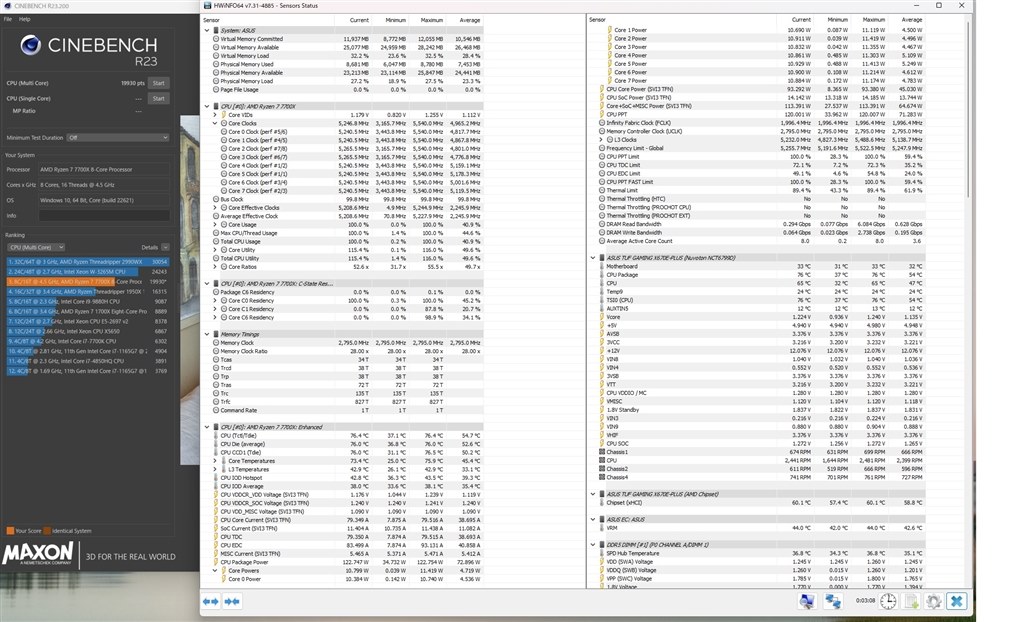Select the Intel Xeon W-3265M ranking entry
Image resolution: width=1024 pixels, height=622 pixels.
tap(88, 272)
